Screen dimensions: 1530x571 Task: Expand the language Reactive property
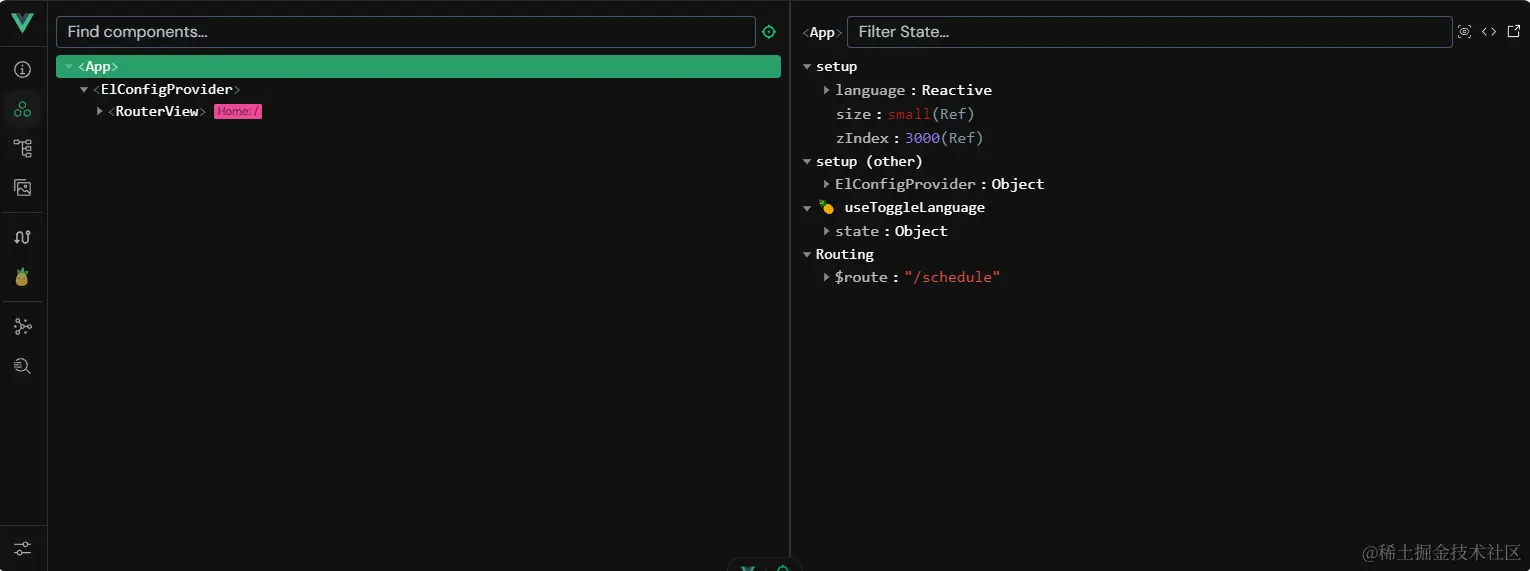(x=827, y=90)
